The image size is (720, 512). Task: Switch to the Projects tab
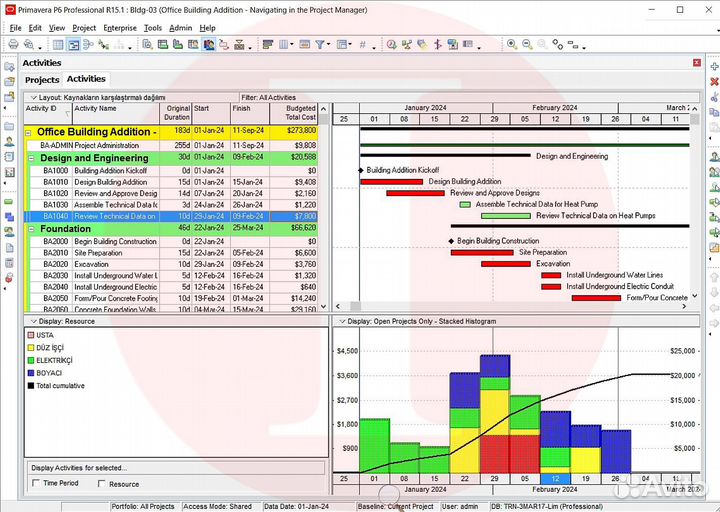tap(42, 80)
